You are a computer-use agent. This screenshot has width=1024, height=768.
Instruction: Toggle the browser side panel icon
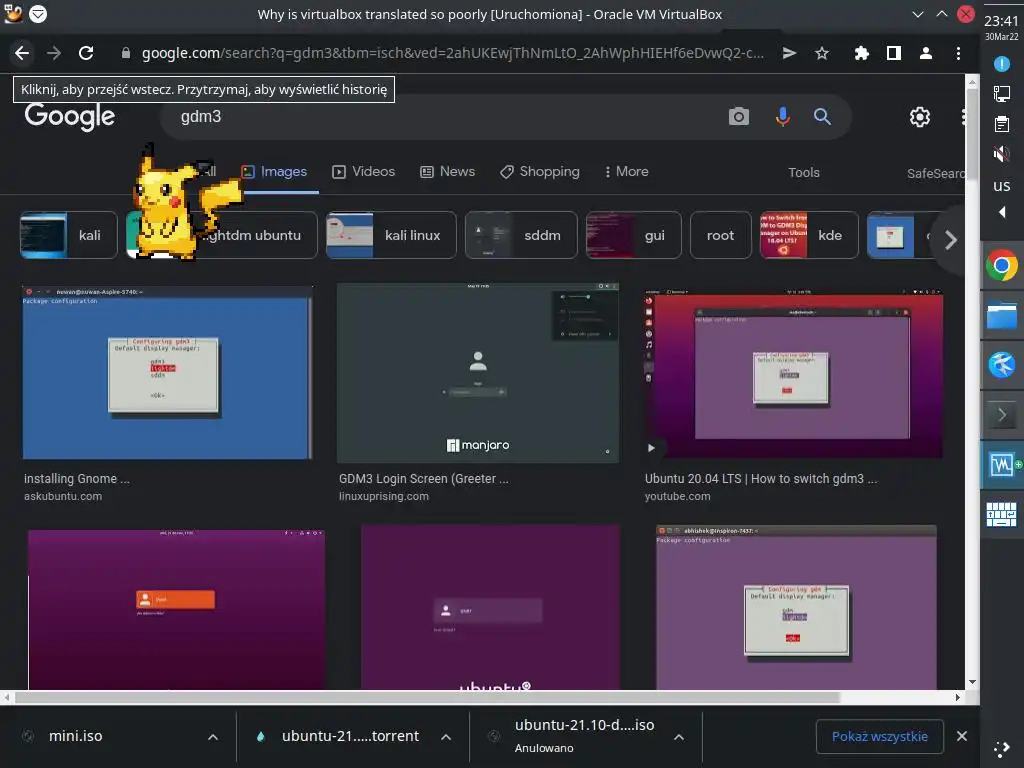tap(893, 53)
